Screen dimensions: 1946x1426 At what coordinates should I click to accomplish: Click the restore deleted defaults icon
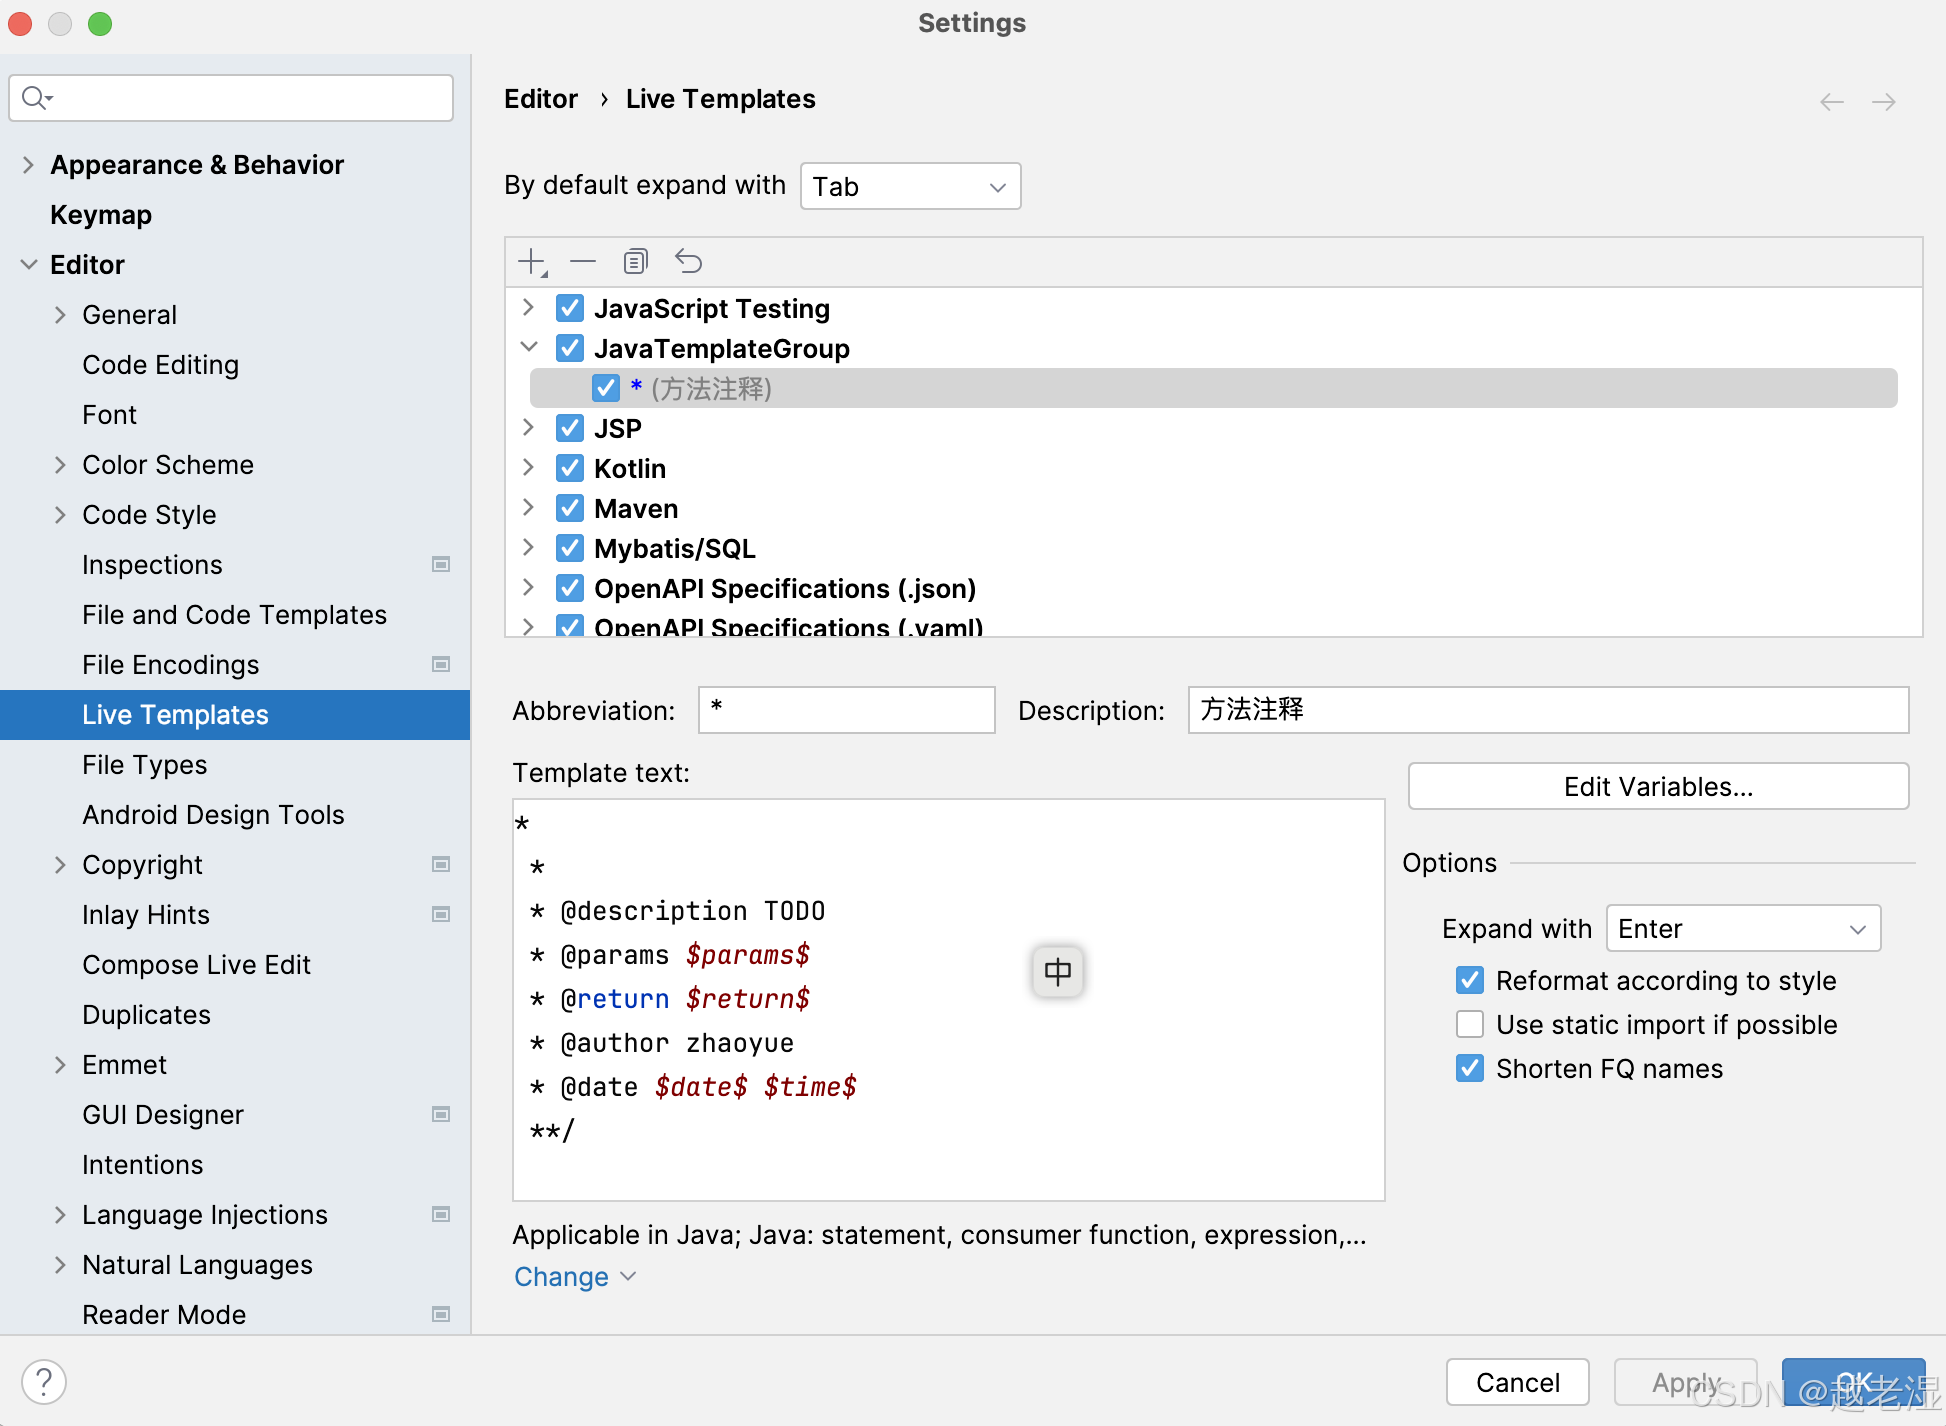pos(688,262)
